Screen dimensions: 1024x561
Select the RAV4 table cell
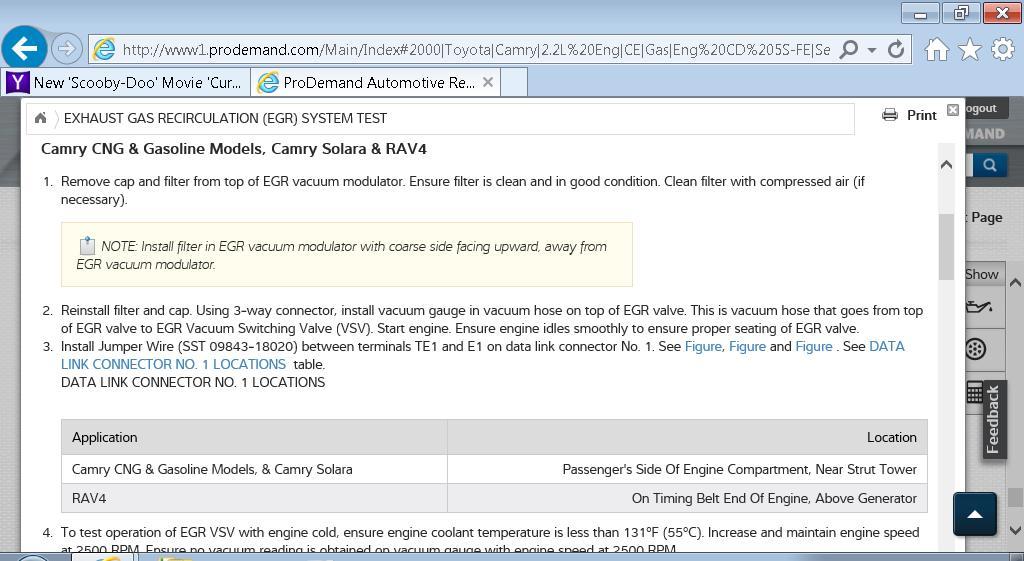coord(254,498)
